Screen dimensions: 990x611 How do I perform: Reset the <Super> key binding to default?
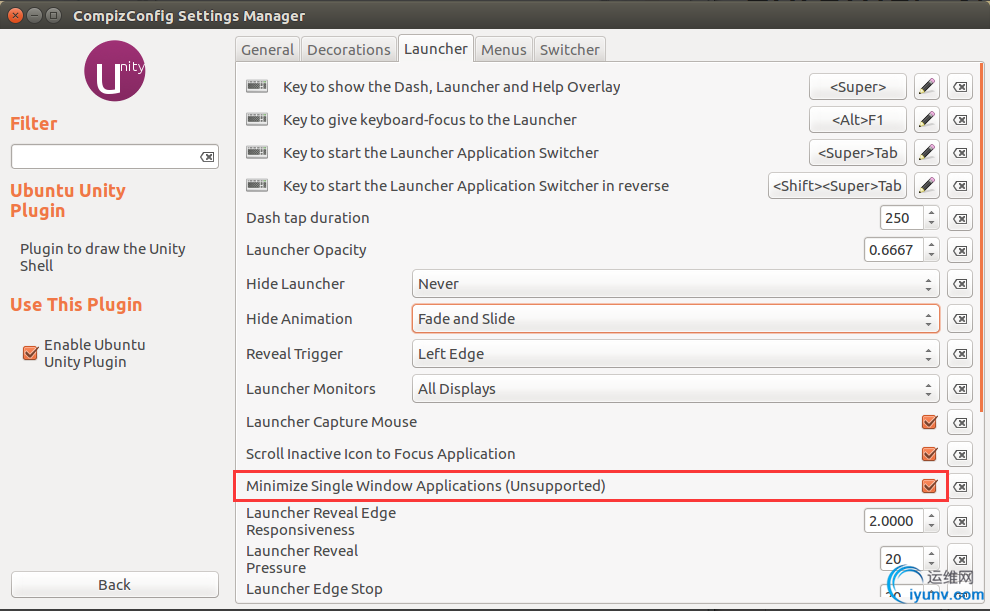(x=960, y=86)
